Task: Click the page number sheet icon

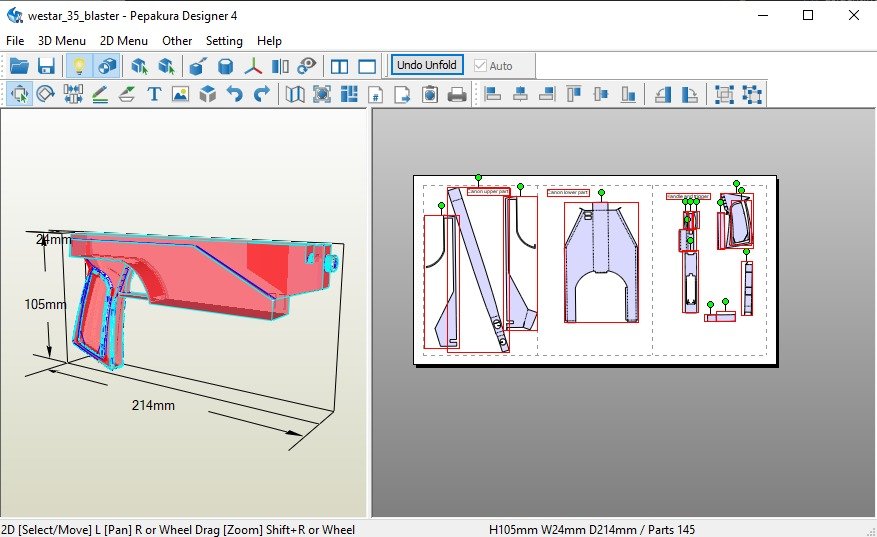Action: pos(376,93)
